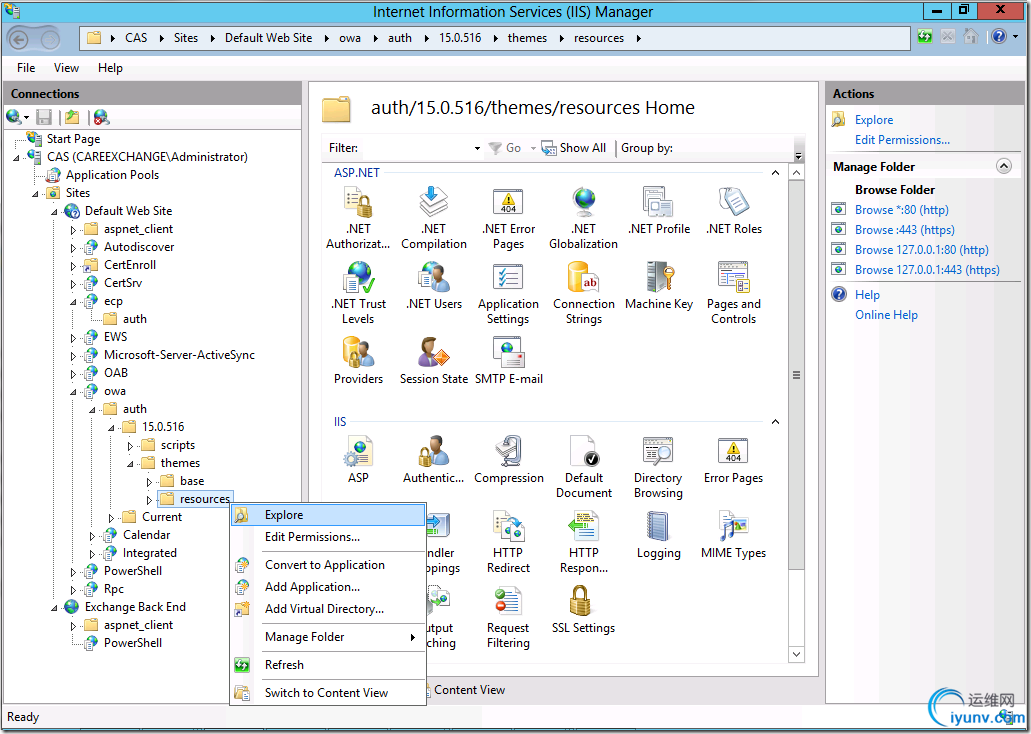
Task: Open HTTP Response Headers feature
Action: [583, 541]
